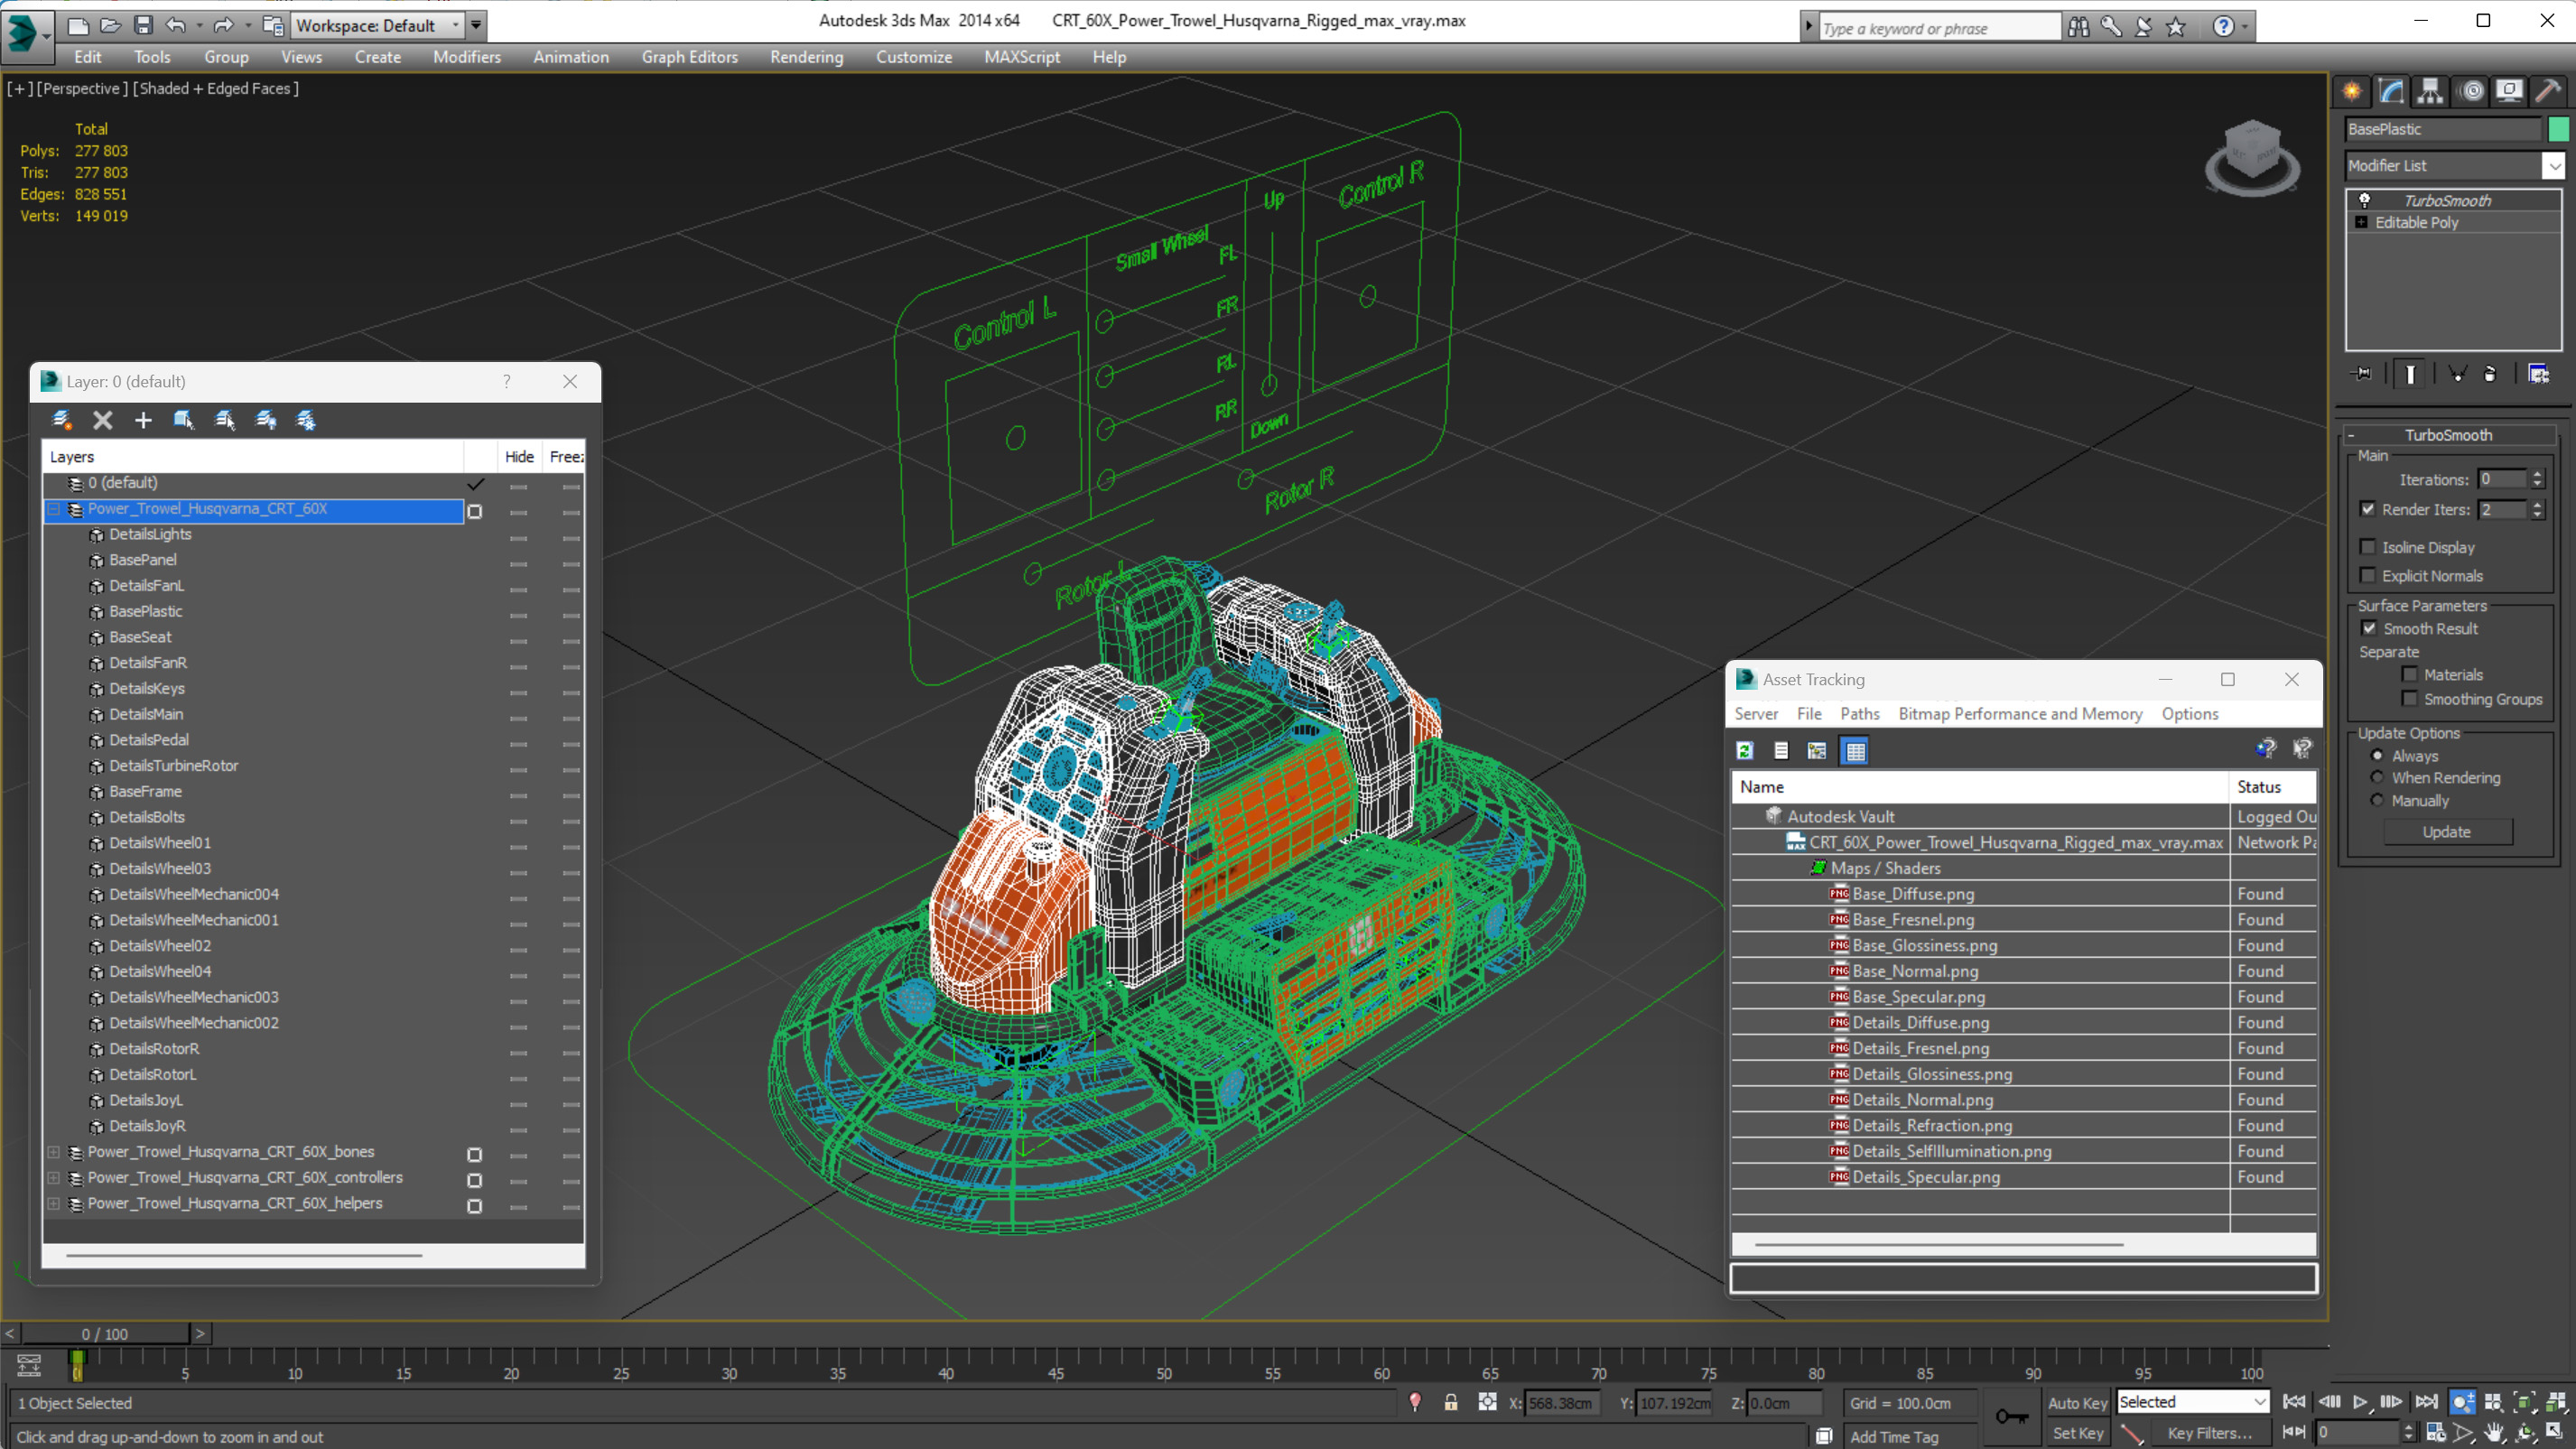2576x1449 pixels.
Task: Open the Hierarchy command panel tab
Action: pos(2430,91)
